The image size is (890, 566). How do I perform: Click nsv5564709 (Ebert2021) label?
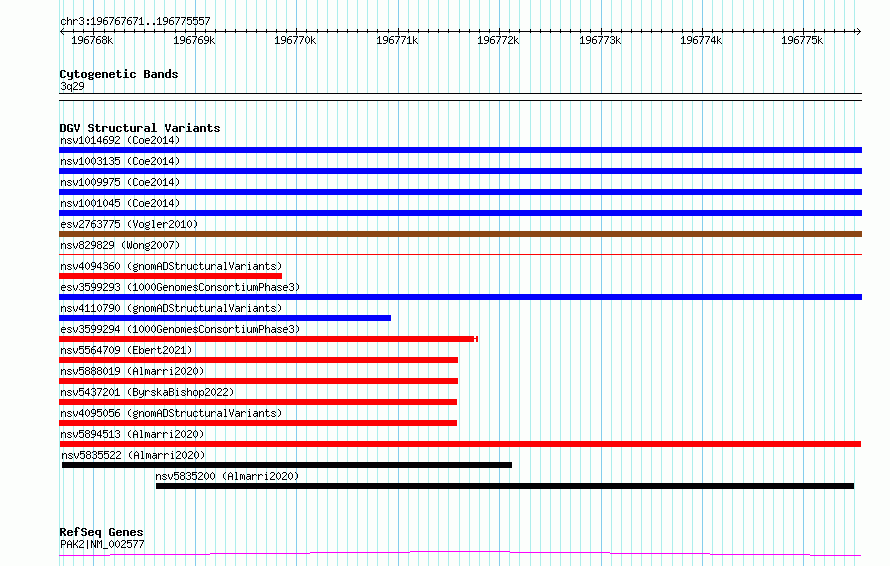(126, 350)
